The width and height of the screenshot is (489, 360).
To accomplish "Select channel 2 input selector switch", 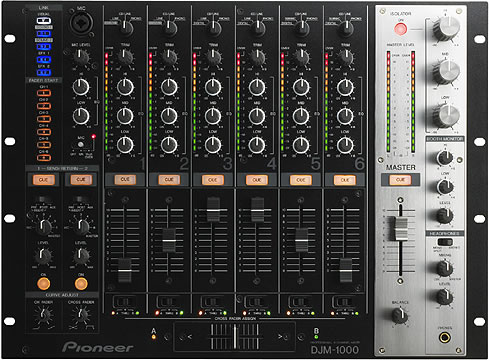I will 169,28.
